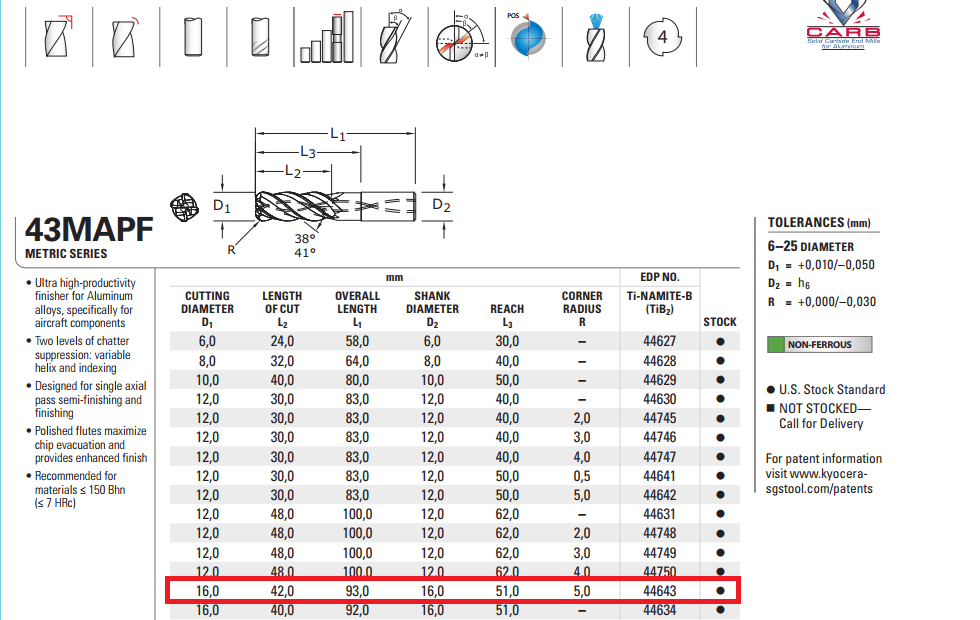Click the TOLERANCES (mm) heading
The image size is (980, 620).
point(819,222)
